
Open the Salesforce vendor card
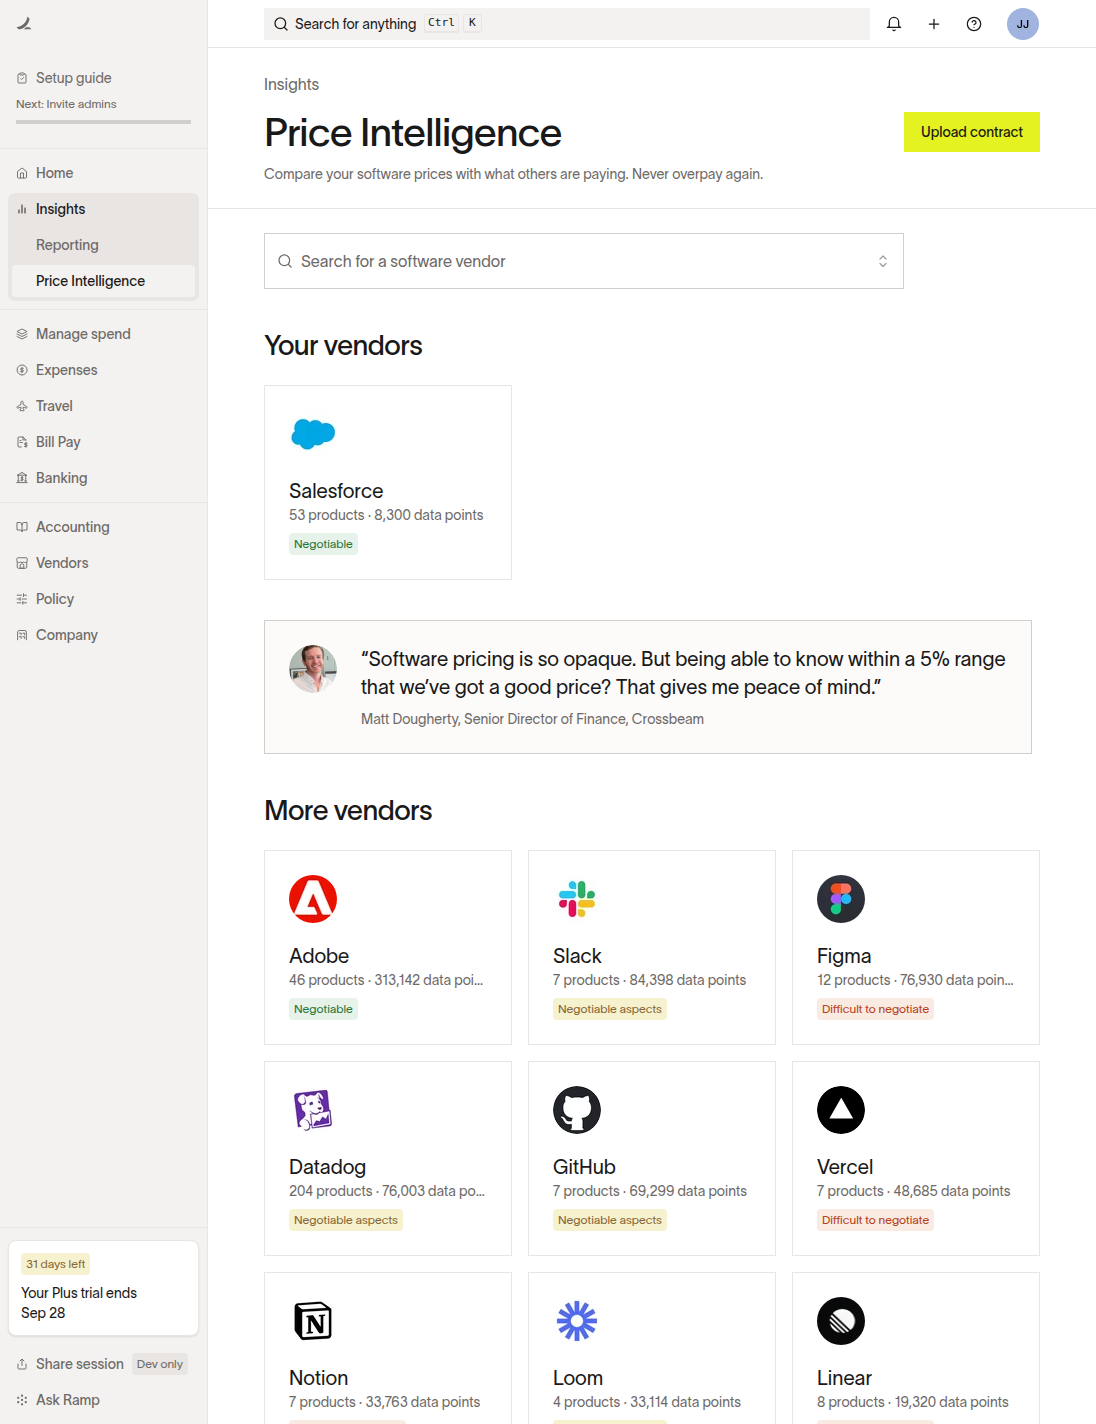coord(388,482)
